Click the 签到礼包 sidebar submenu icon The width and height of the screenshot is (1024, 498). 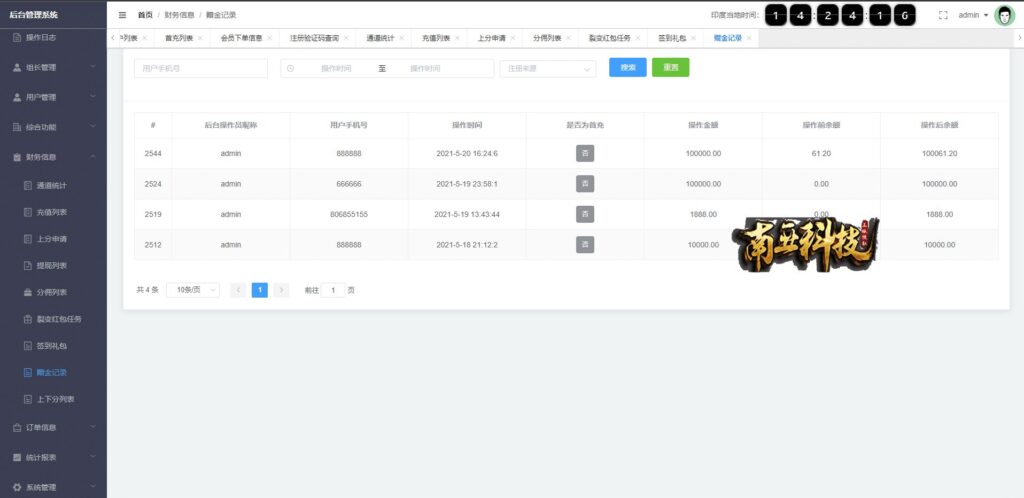[27, 345]
